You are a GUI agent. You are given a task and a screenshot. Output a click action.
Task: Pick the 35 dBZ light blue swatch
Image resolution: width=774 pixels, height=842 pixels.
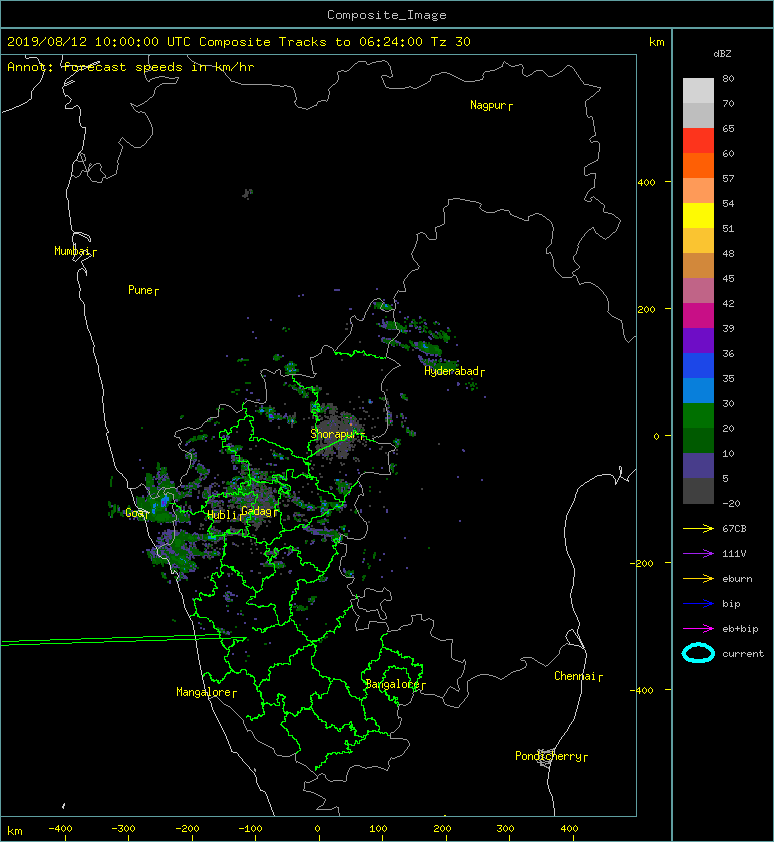[x=698, y=390]
